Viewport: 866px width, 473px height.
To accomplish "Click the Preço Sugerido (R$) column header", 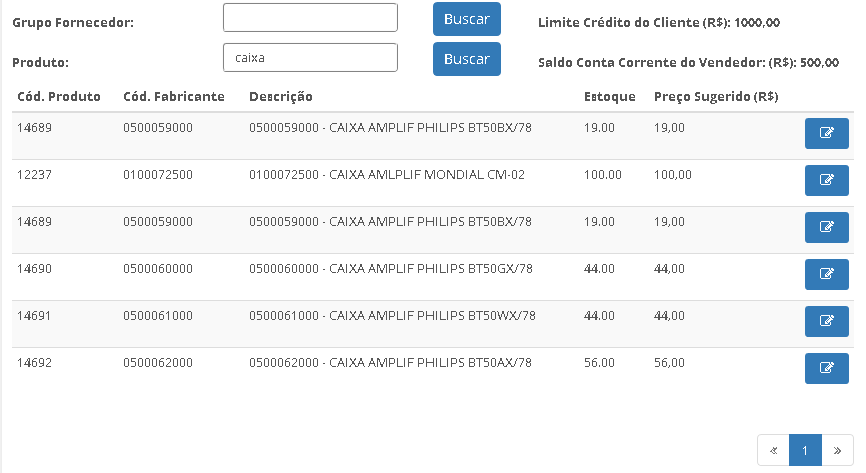I will (716, 97).
